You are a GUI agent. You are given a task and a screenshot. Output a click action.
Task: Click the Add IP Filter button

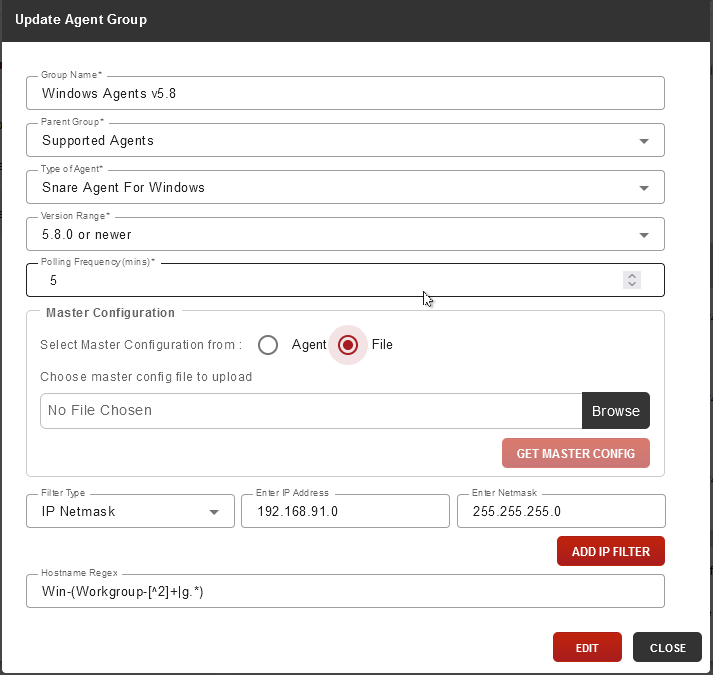[x=611, y=551]
